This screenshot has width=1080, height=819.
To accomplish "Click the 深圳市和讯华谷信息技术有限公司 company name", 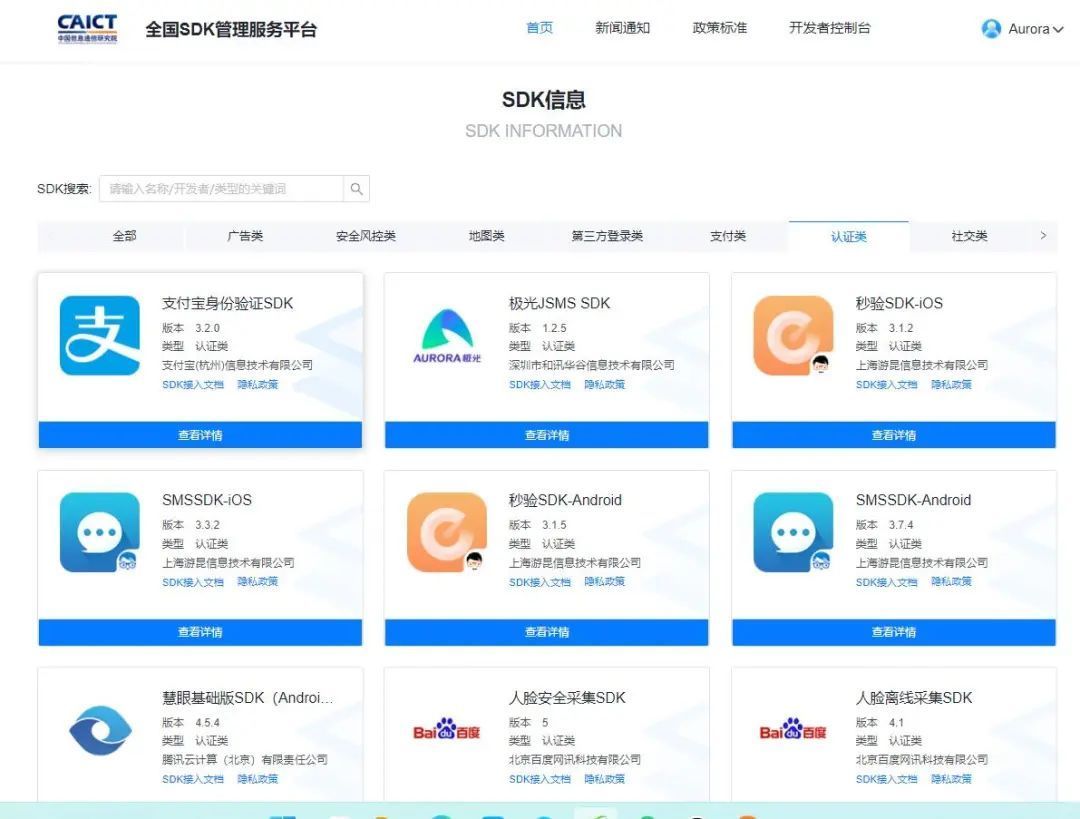I will 592,365.
